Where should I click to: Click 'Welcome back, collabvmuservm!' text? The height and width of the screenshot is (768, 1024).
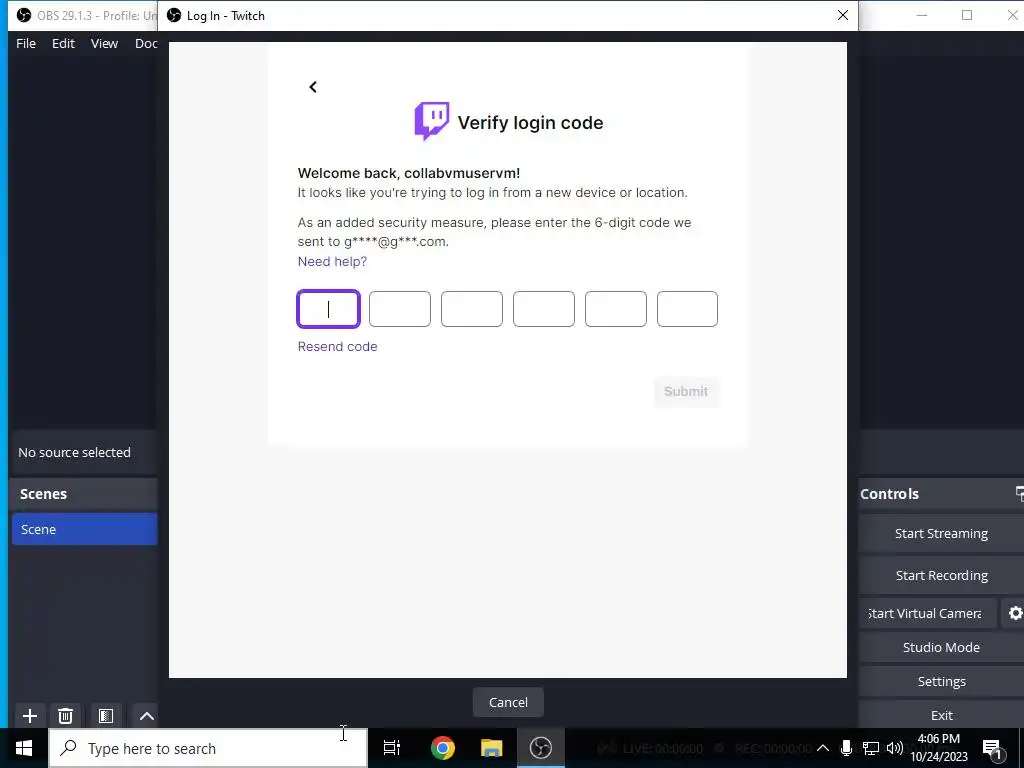tap(409, 173)
